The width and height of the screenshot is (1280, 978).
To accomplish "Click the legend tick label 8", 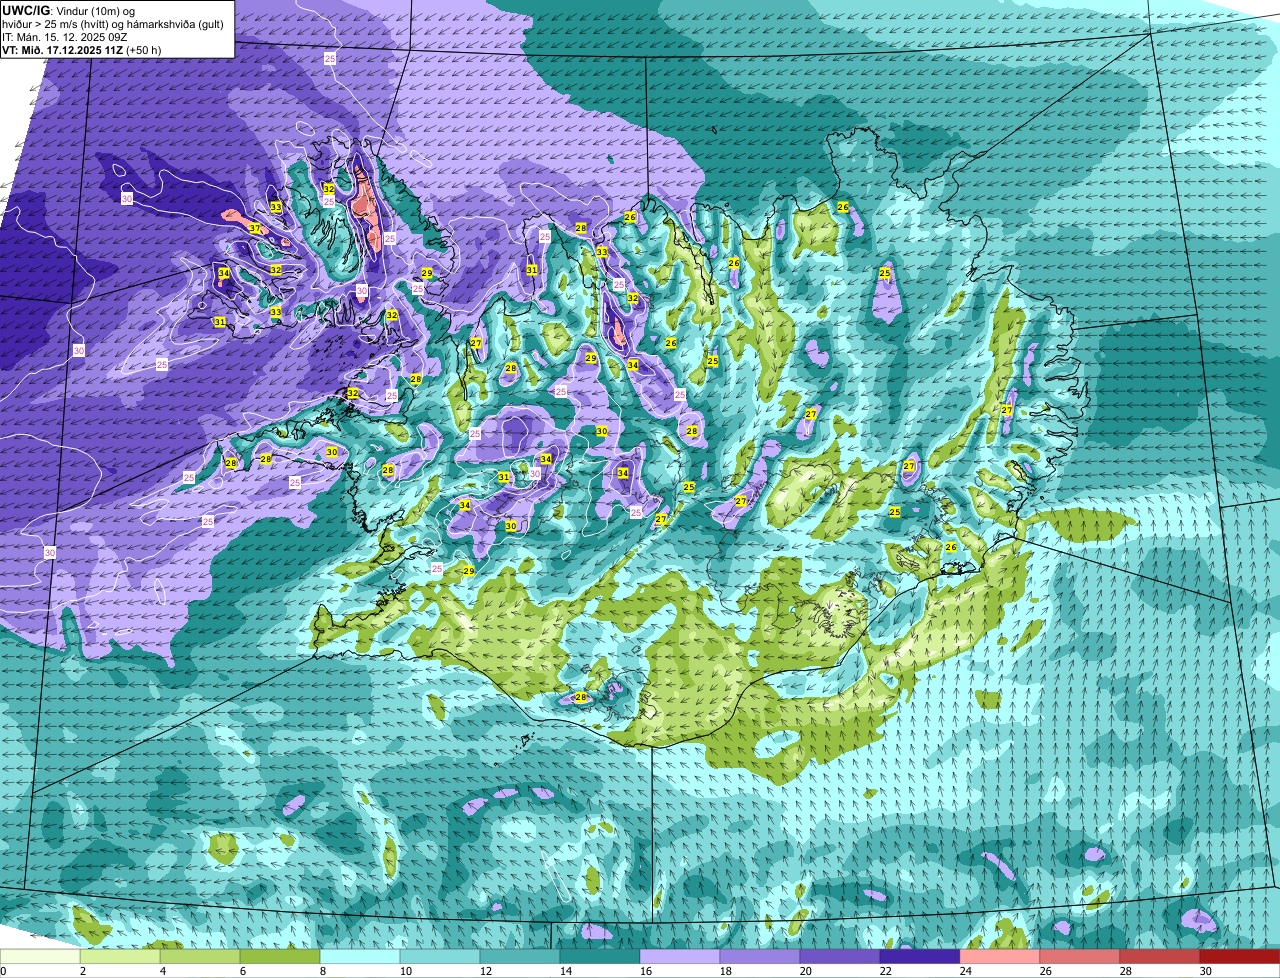I will [x=324, y=971].
